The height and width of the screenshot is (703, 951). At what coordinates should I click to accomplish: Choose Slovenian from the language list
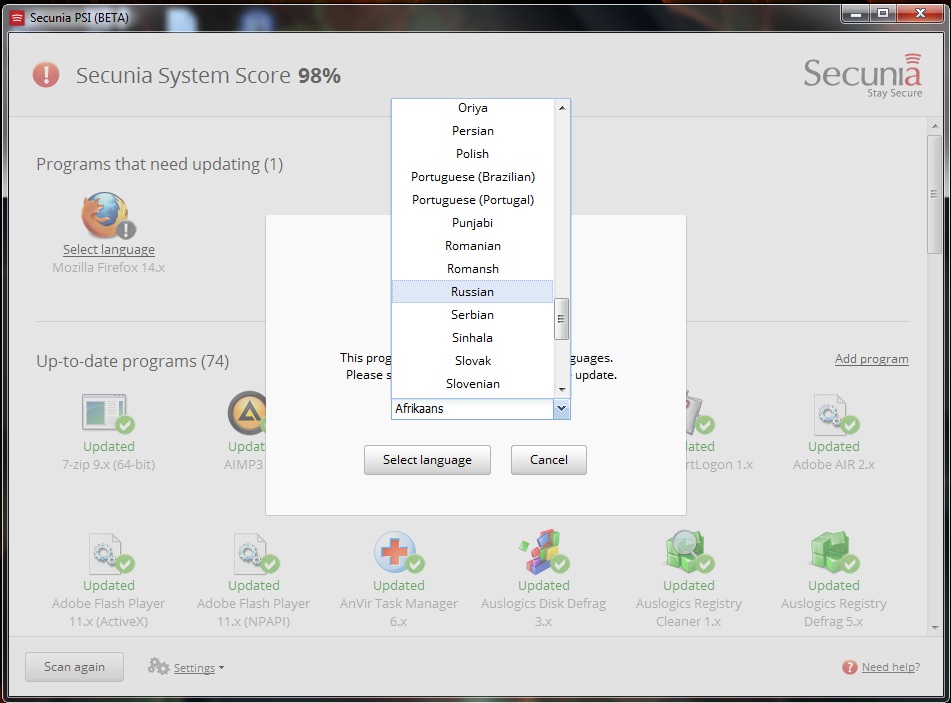[472, 384]
